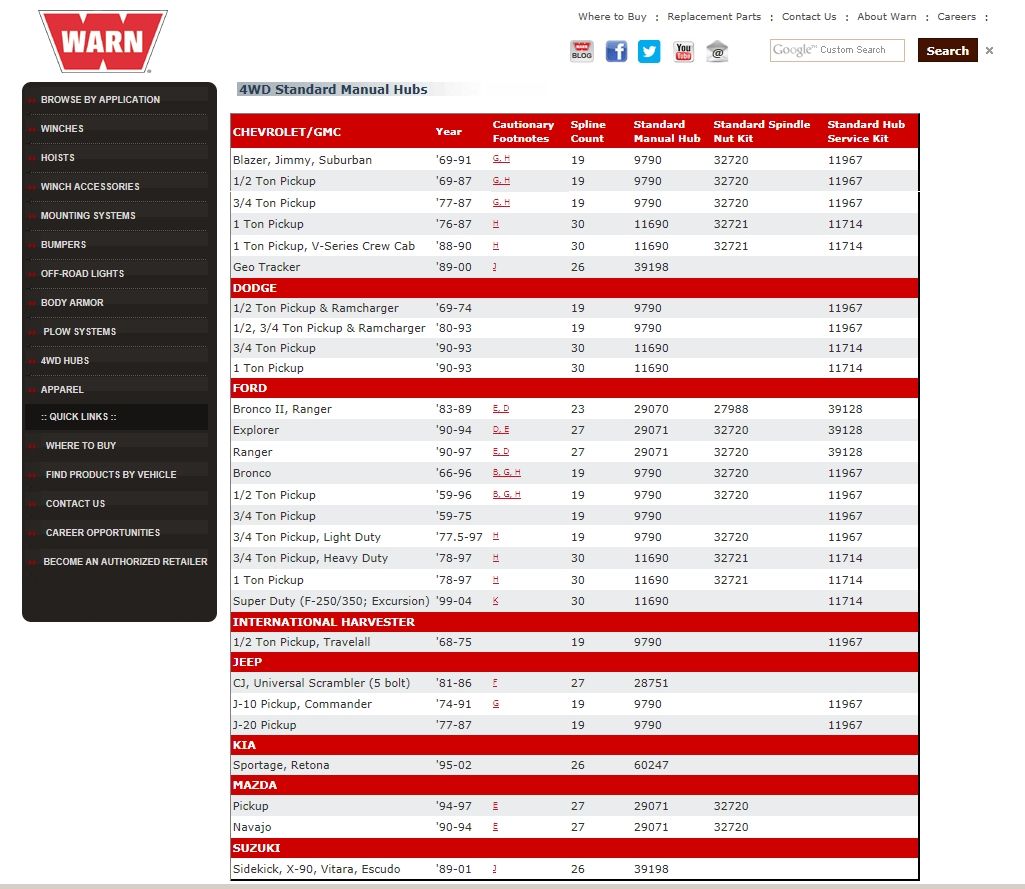
Task: Click footnote F for CJ, Universal Scrambler
Action: click(495, 682)
